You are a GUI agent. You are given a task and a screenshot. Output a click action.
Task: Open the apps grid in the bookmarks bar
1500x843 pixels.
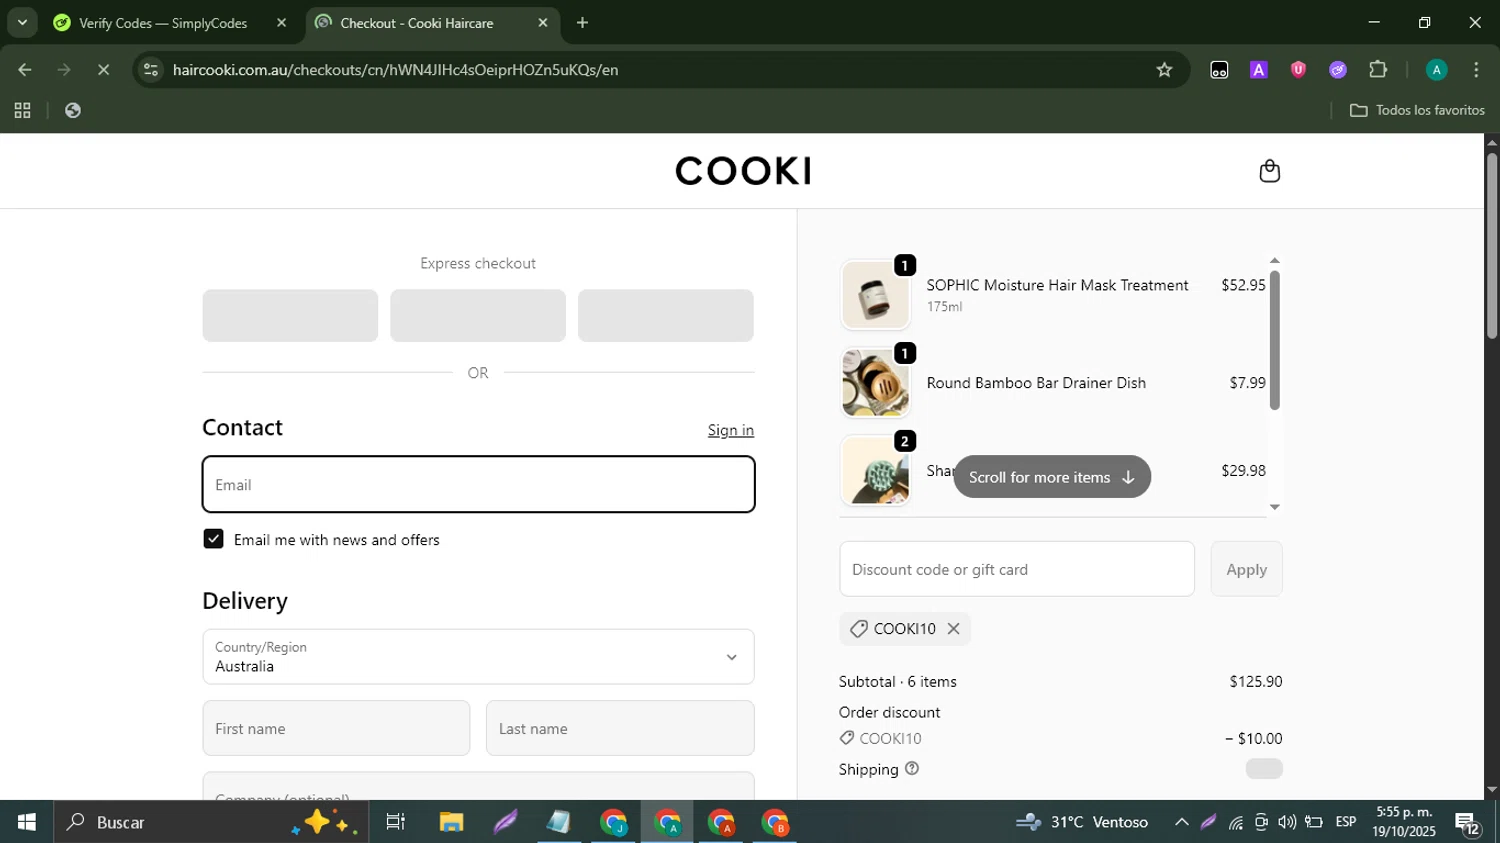pyautogui.click(x=22, y=110)
